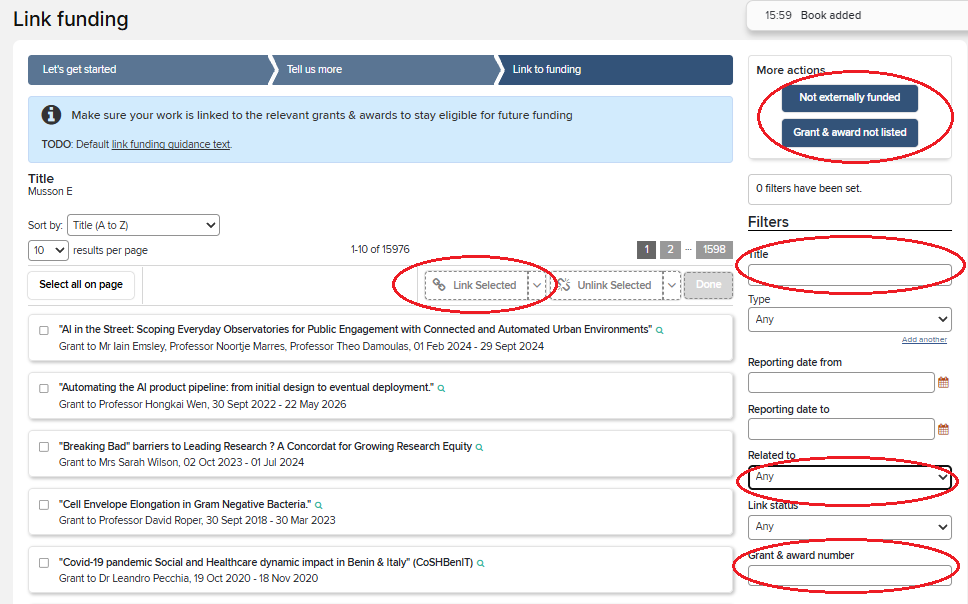968x604 pixels.
Task: Open the Automating the AI product pipeline title
Action: (x=246, y=388)
